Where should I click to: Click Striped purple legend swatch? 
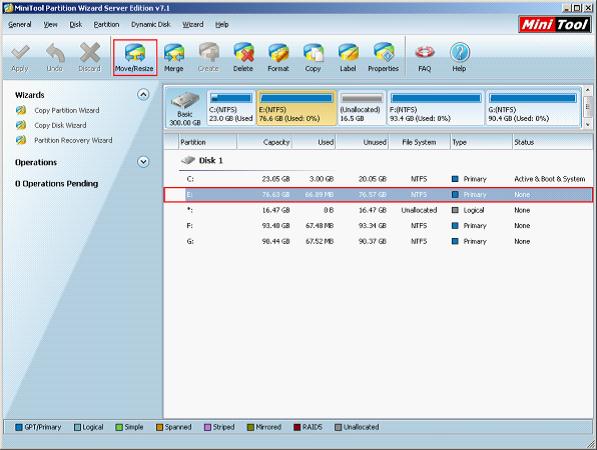pyautogui.click(x=208, y=427)
